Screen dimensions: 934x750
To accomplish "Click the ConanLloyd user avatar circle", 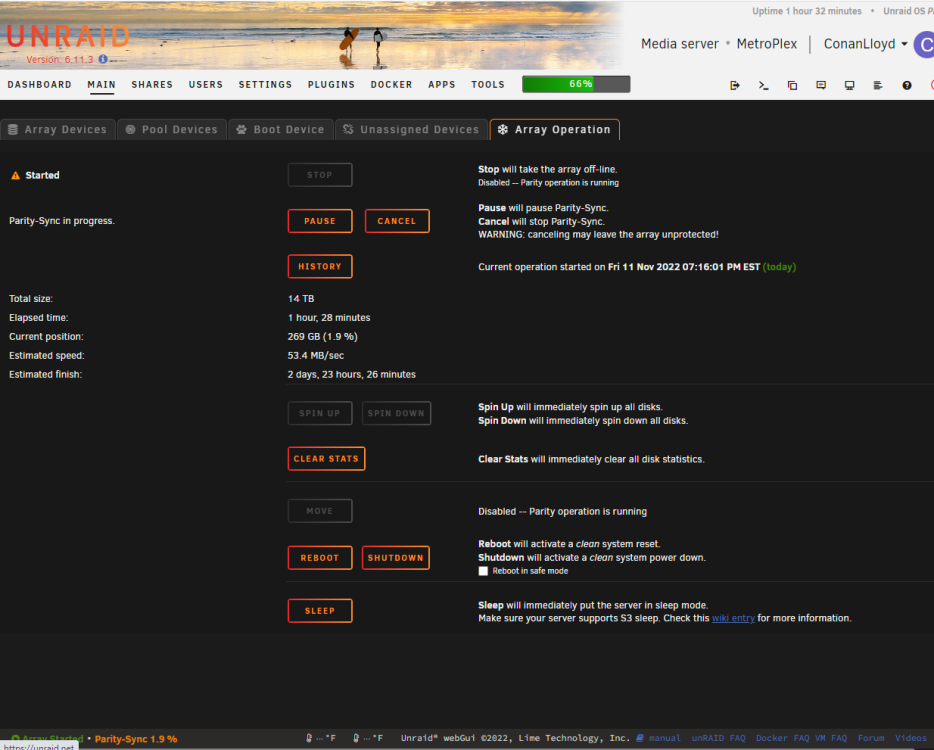I will 924,45.
